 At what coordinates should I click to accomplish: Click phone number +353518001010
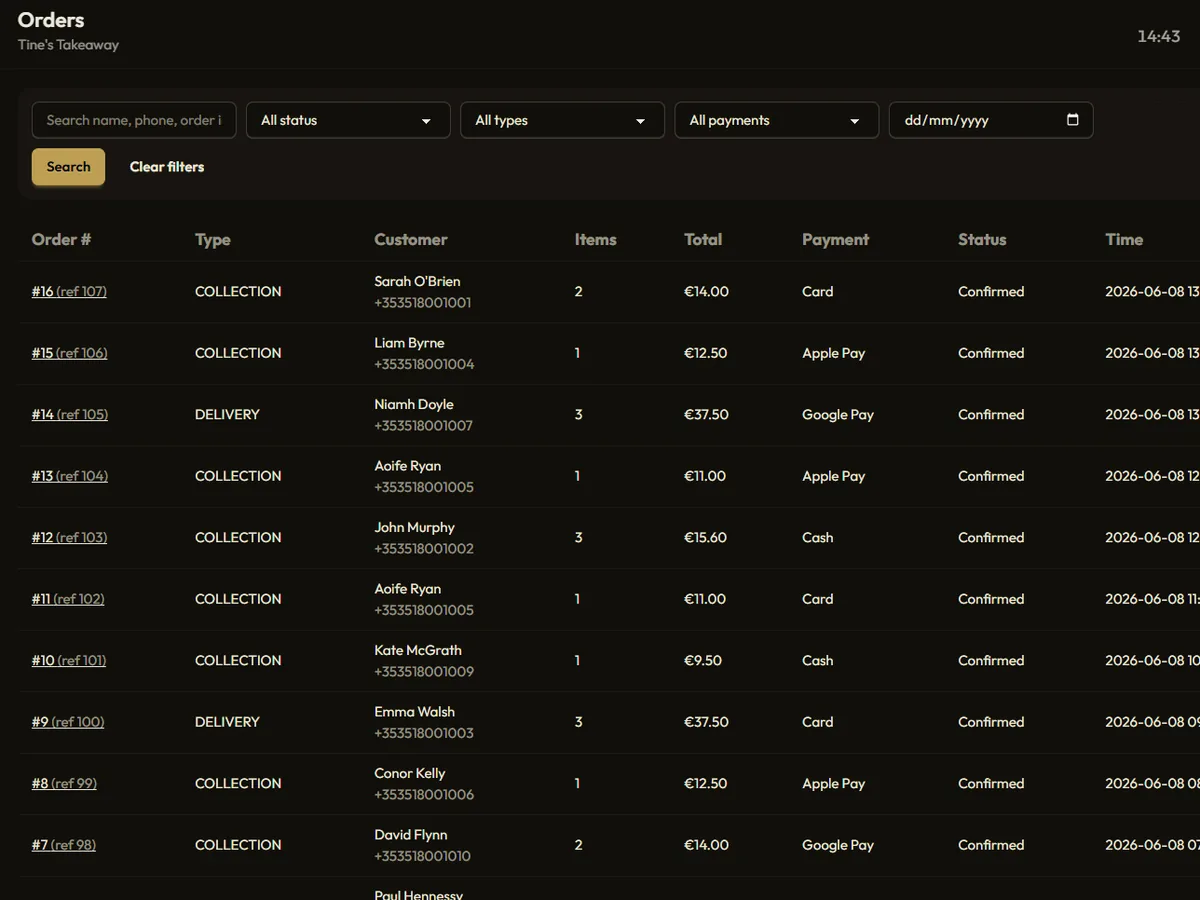pos(422,857)
